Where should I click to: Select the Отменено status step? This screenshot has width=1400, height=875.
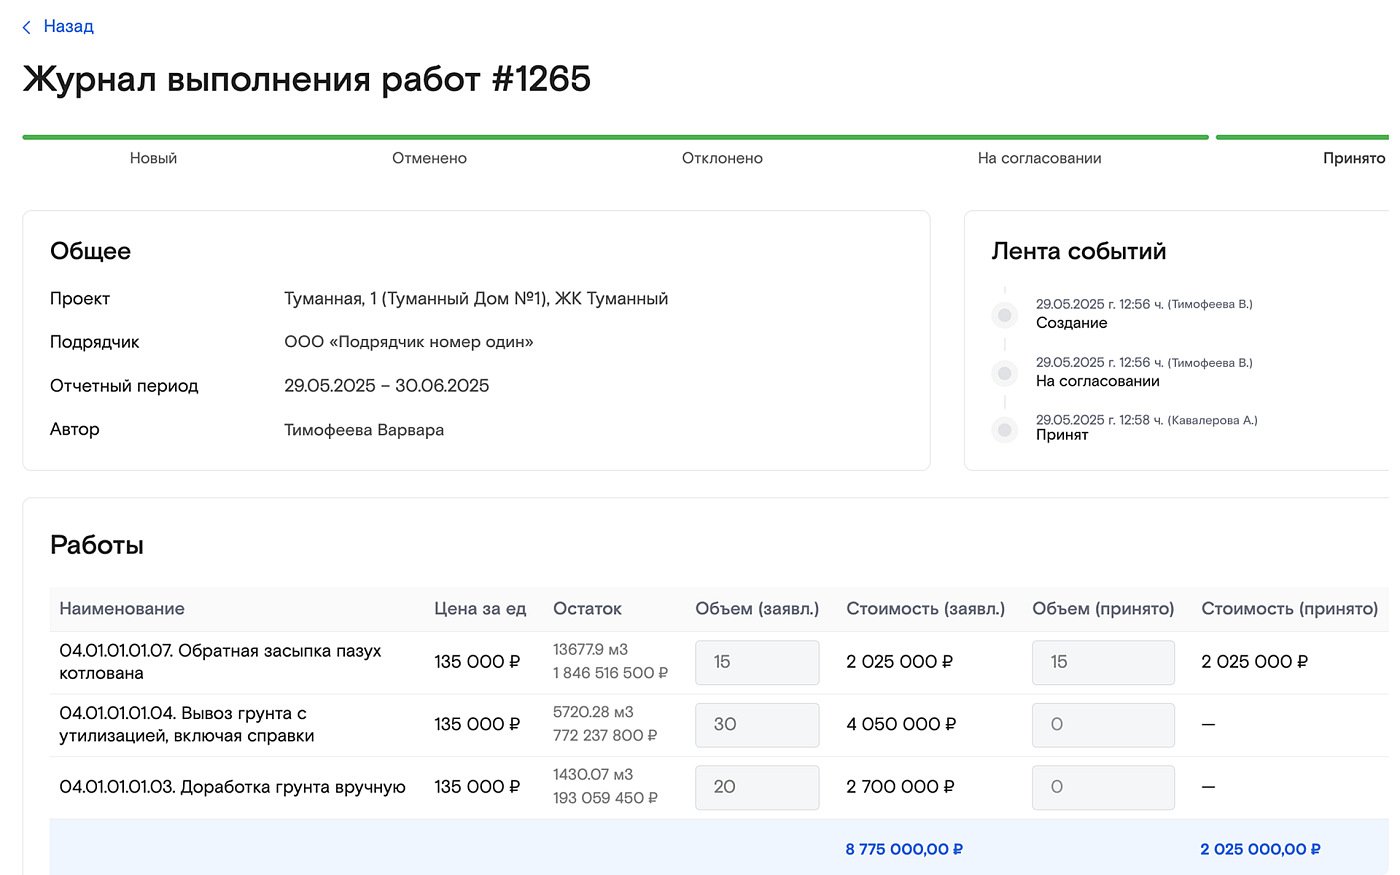tap(429, 158)
